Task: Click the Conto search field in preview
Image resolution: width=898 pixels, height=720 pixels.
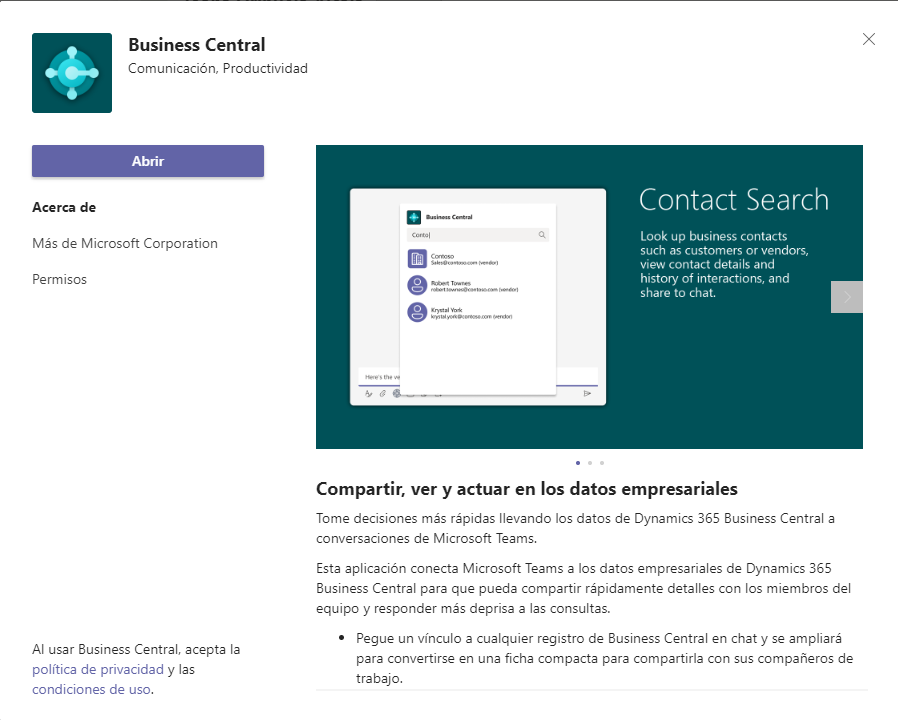Action: click(478, 235)
